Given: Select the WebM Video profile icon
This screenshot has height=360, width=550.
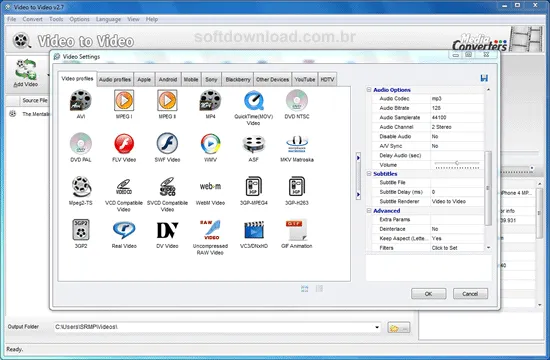Looking at the screenshot, I should pos(210,186).
